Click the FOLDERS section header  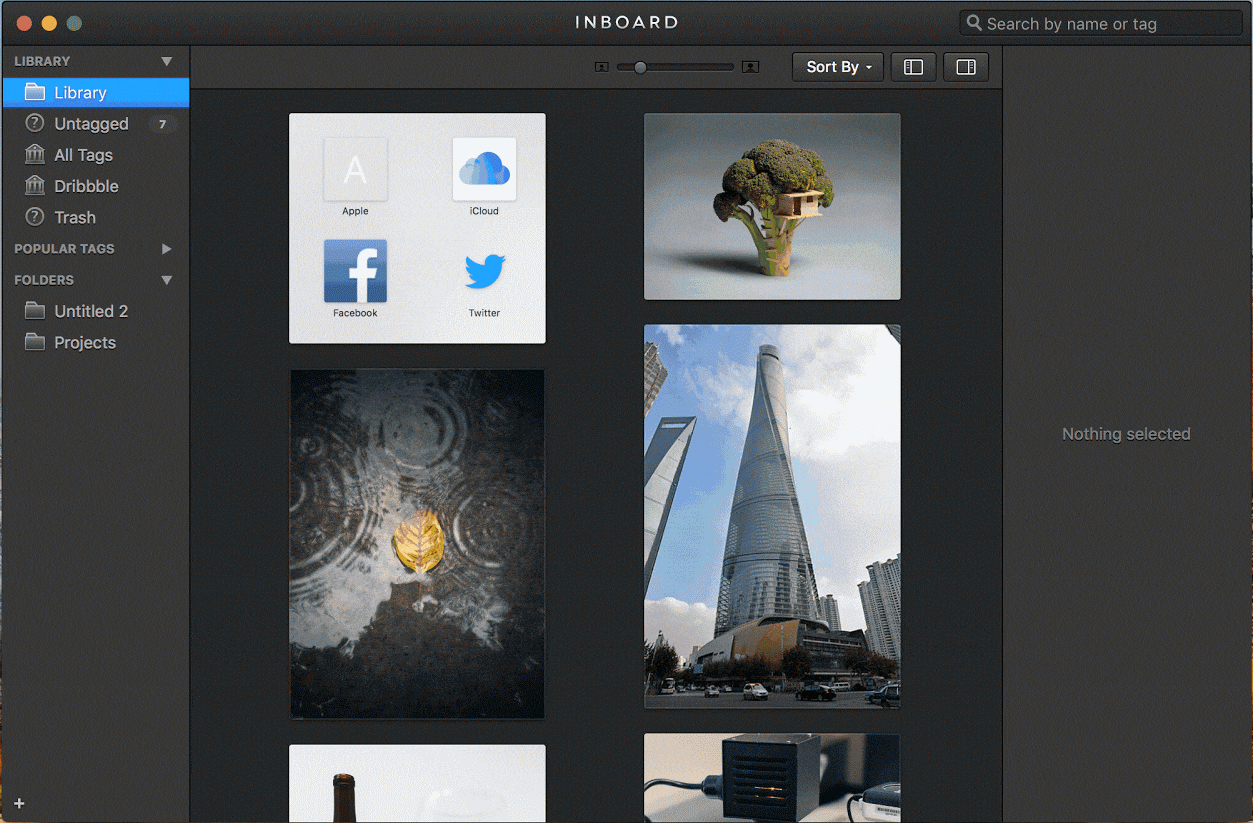44,280
